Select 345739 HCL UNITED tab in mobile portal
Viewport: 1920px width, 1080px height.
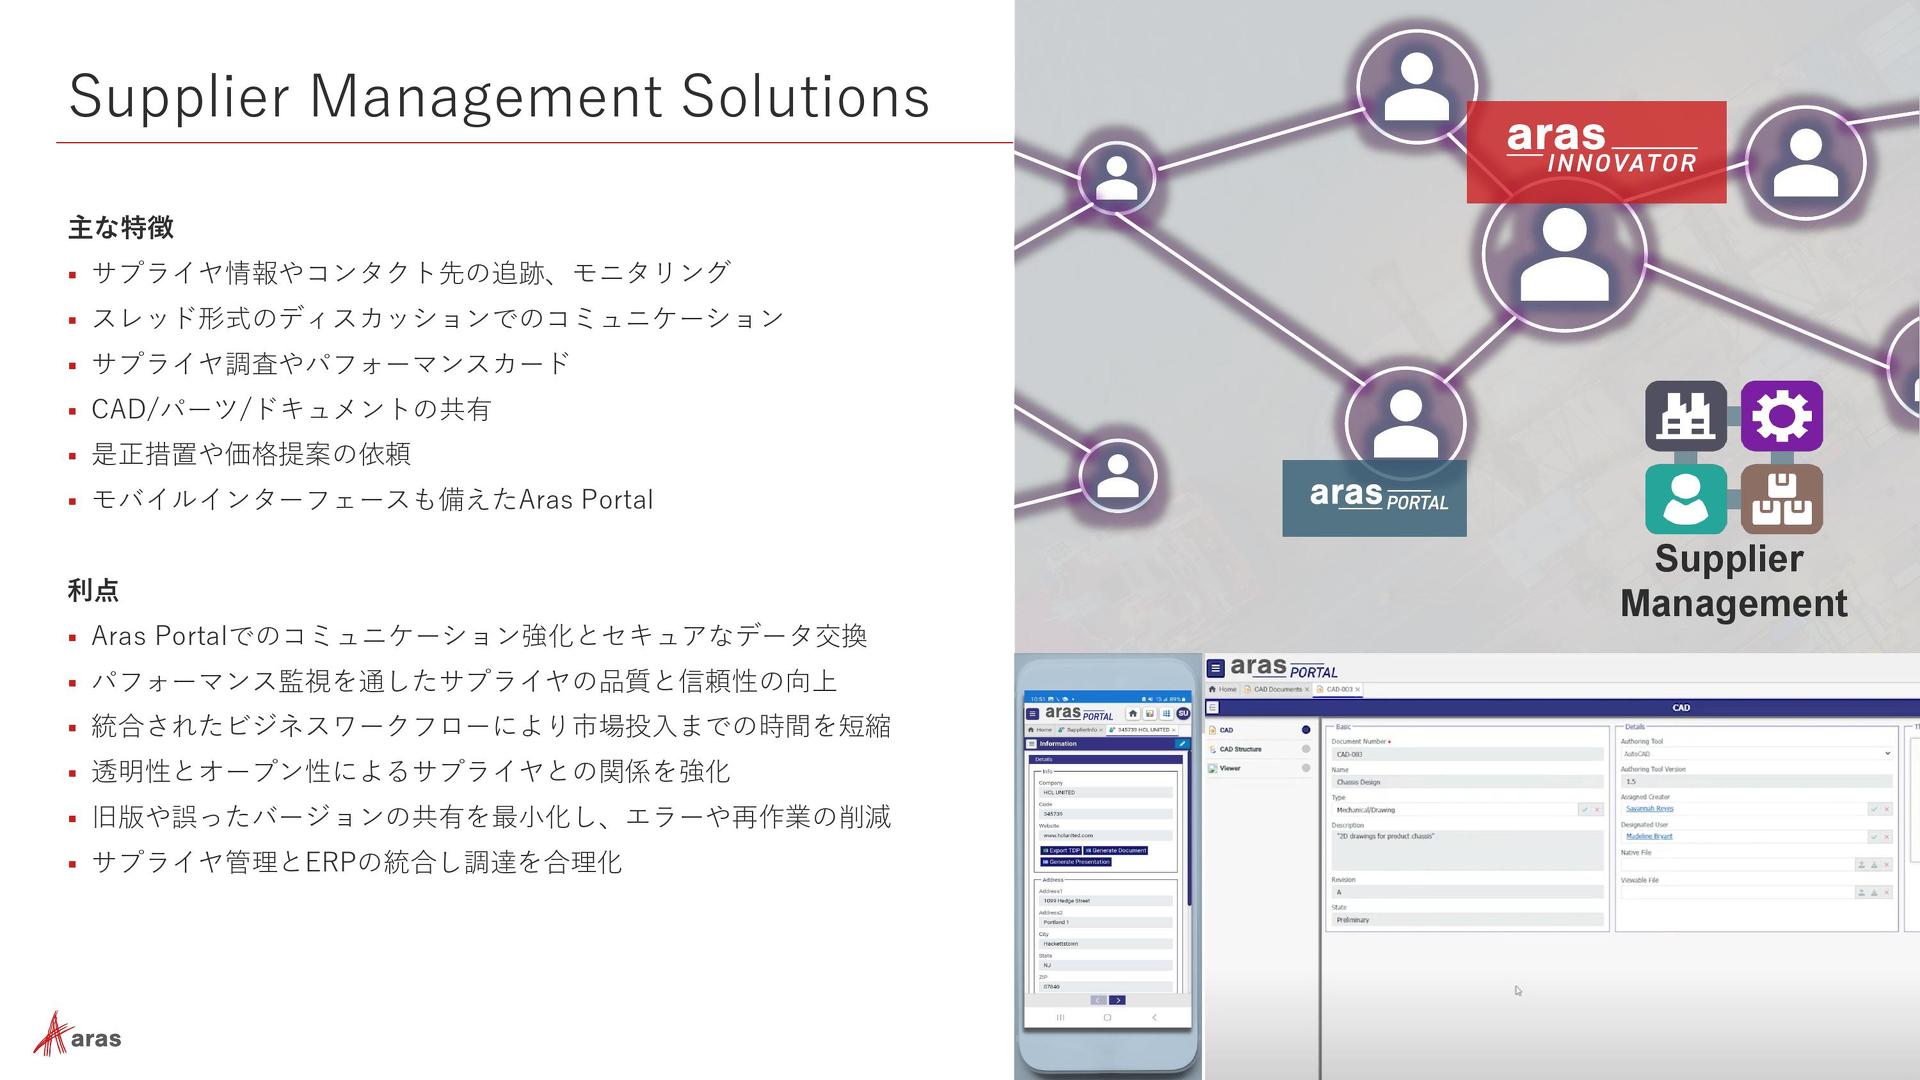(1143, 730)
